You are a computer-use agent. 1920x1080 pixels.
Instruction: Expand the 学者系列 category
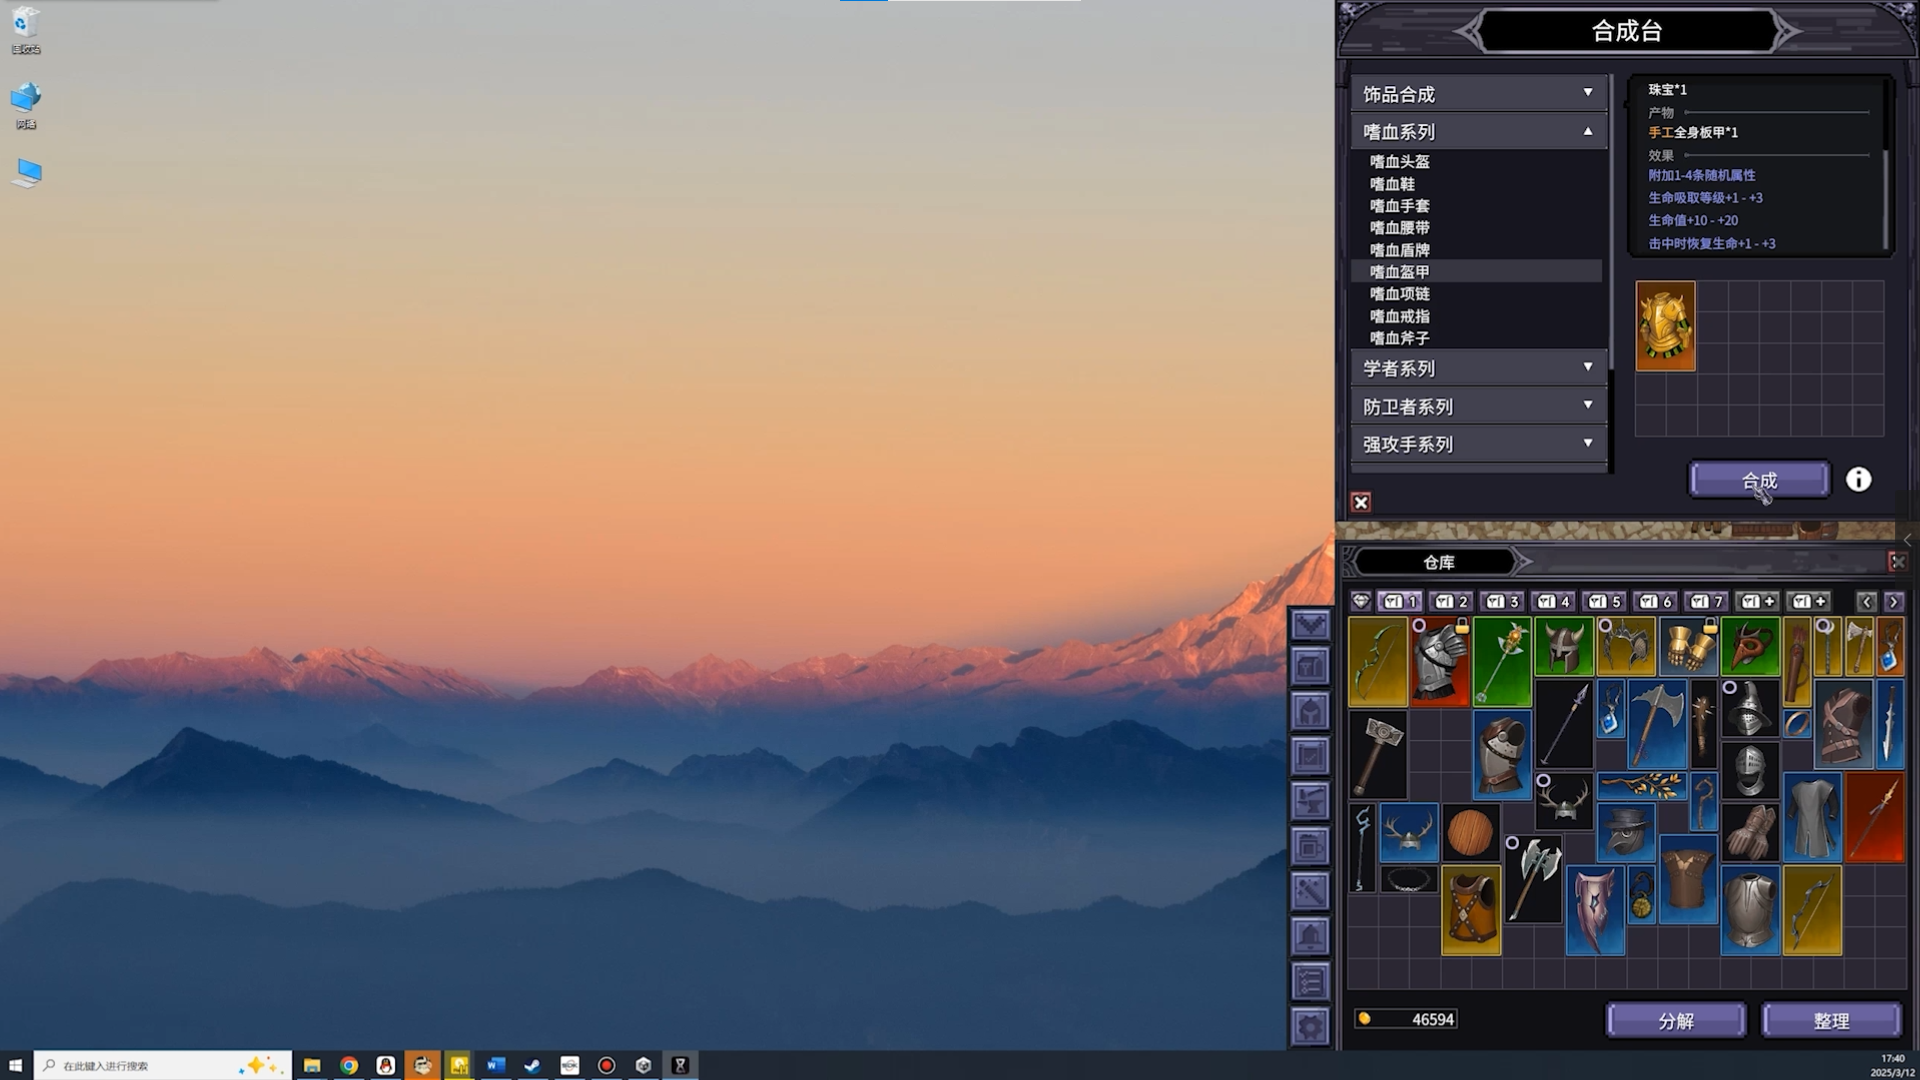1478,368
